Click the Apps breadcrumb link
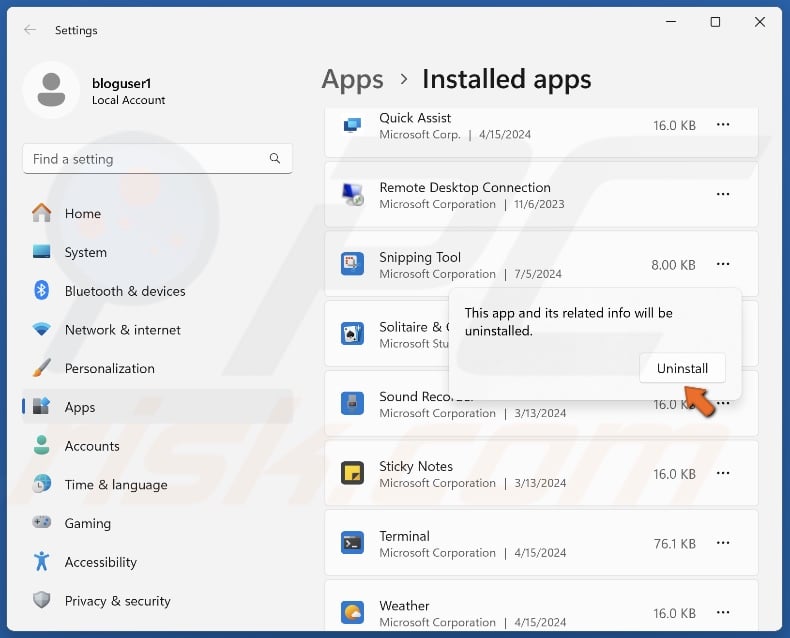Screen dimensions: 790x638 (353, 80)
